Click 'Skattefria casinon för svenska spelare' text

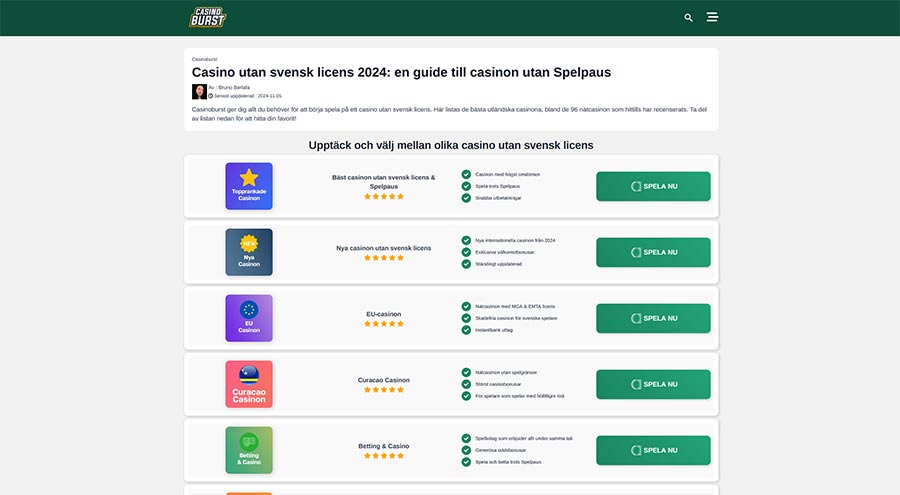click(x=516, y=318)
